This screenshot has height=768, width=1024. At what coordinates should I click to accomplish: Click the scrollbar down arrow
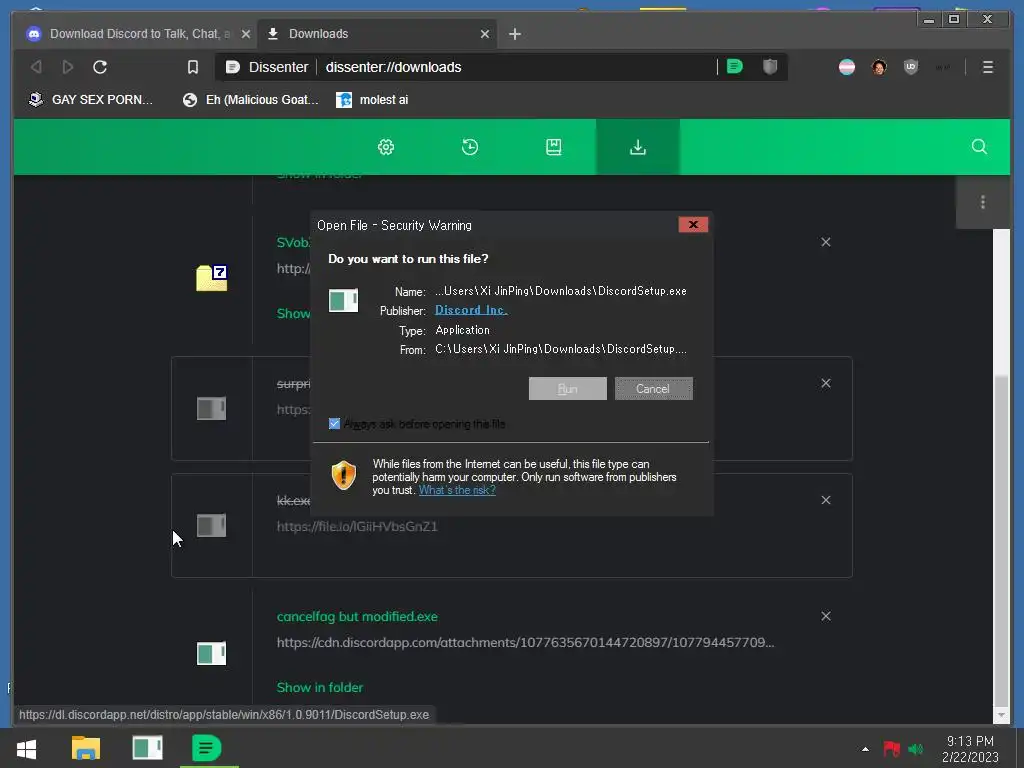(1000, 715)
